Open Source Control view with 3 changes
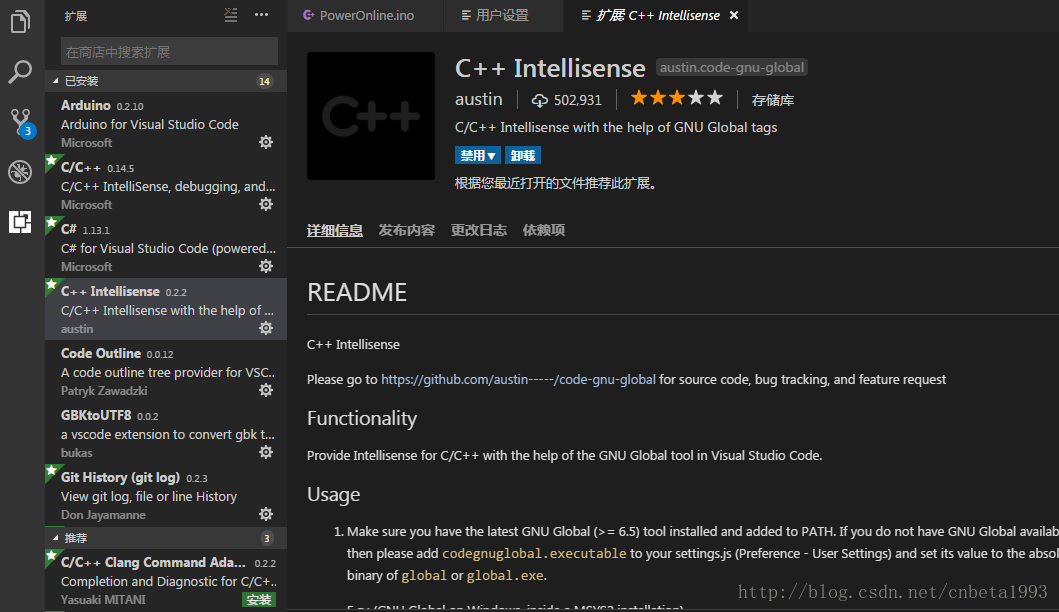Screen dimensions: 1059x612 coord(21,122)
